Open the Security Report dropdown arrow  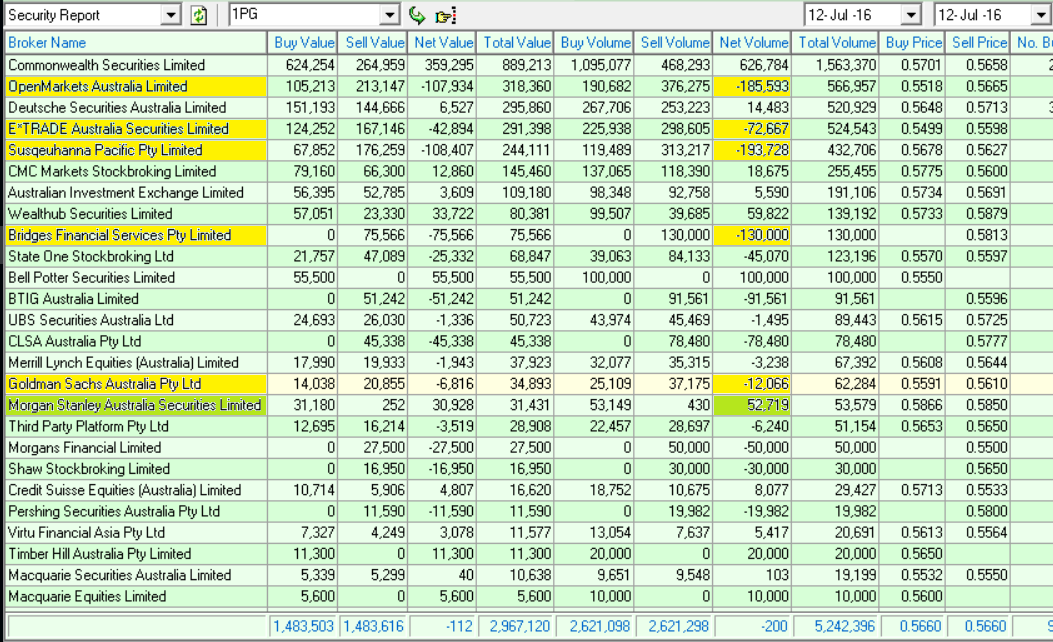click(171, 15)
